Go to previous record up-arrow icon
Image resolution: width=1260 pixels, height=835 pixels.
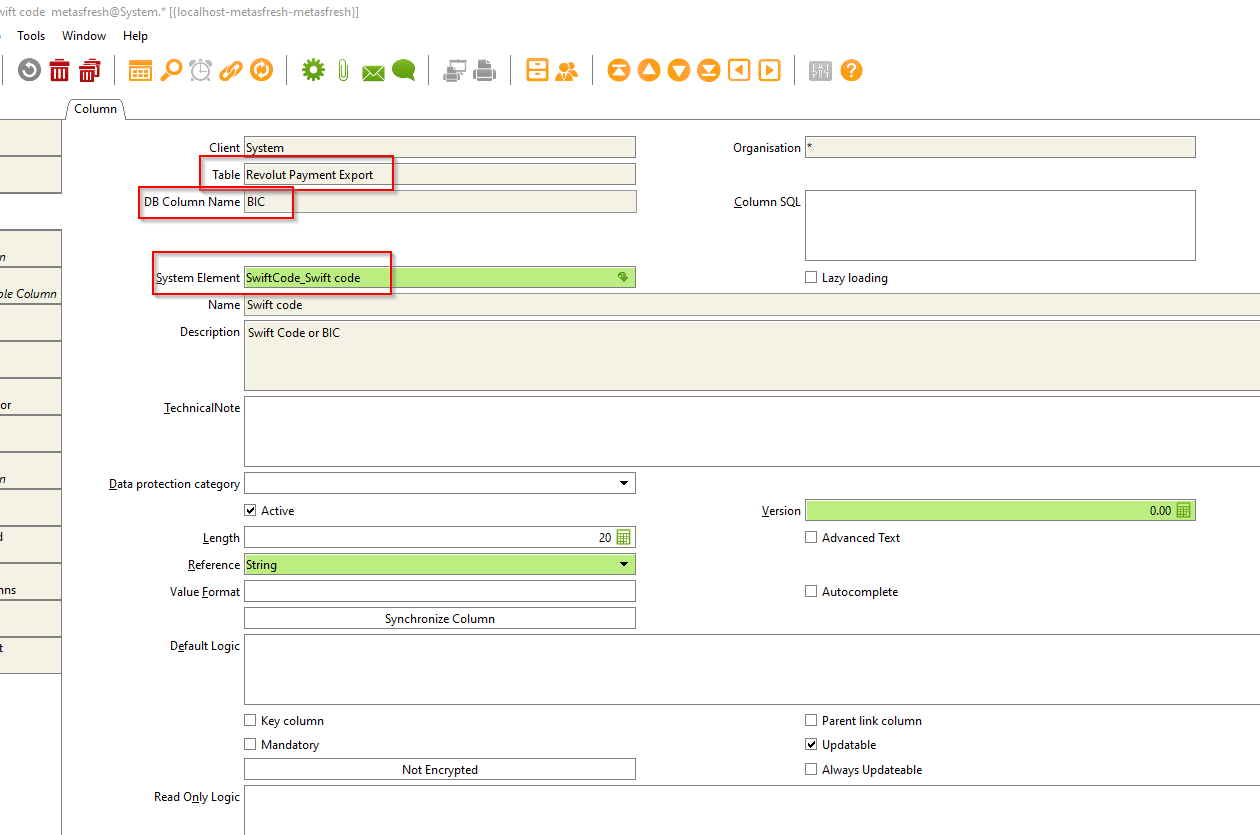pos(649,70)
